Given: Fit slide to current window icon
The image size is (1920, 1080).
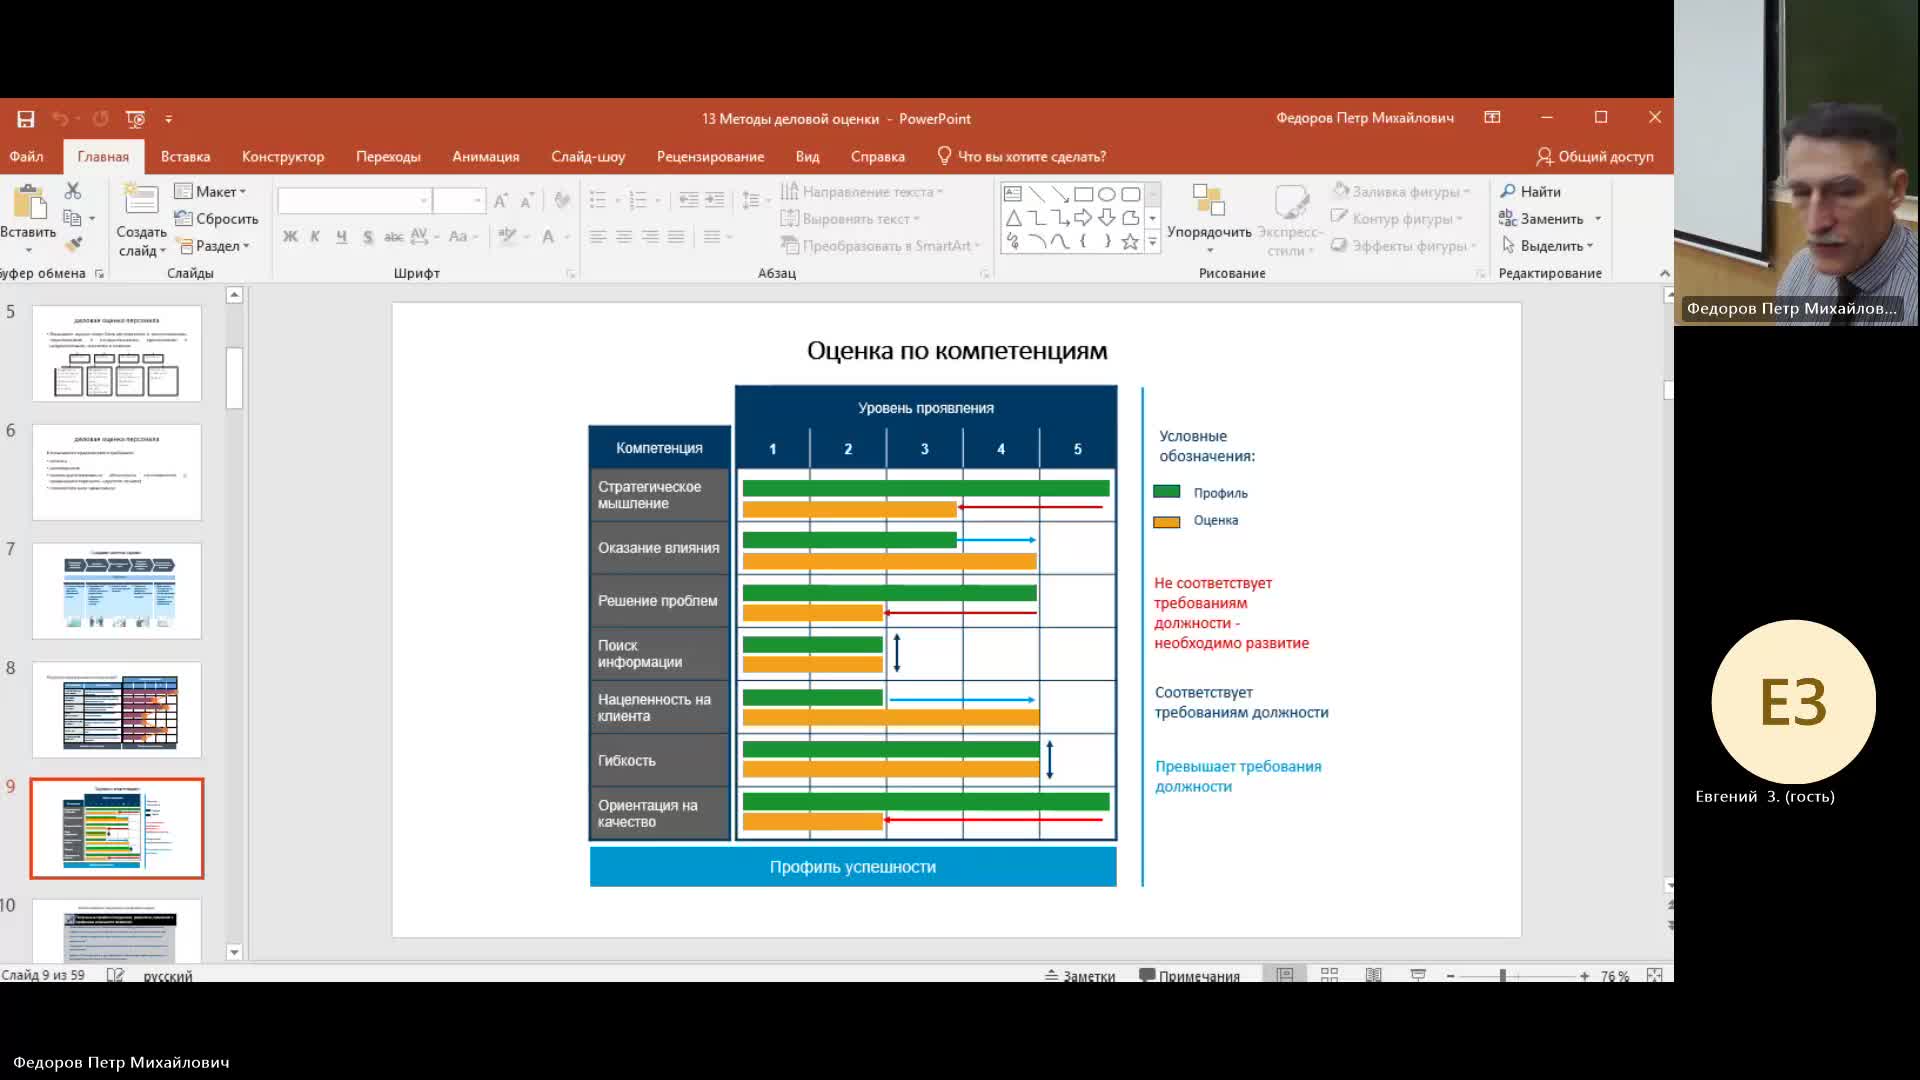Looking at the screenshot, I should (x=1655, y=975).
